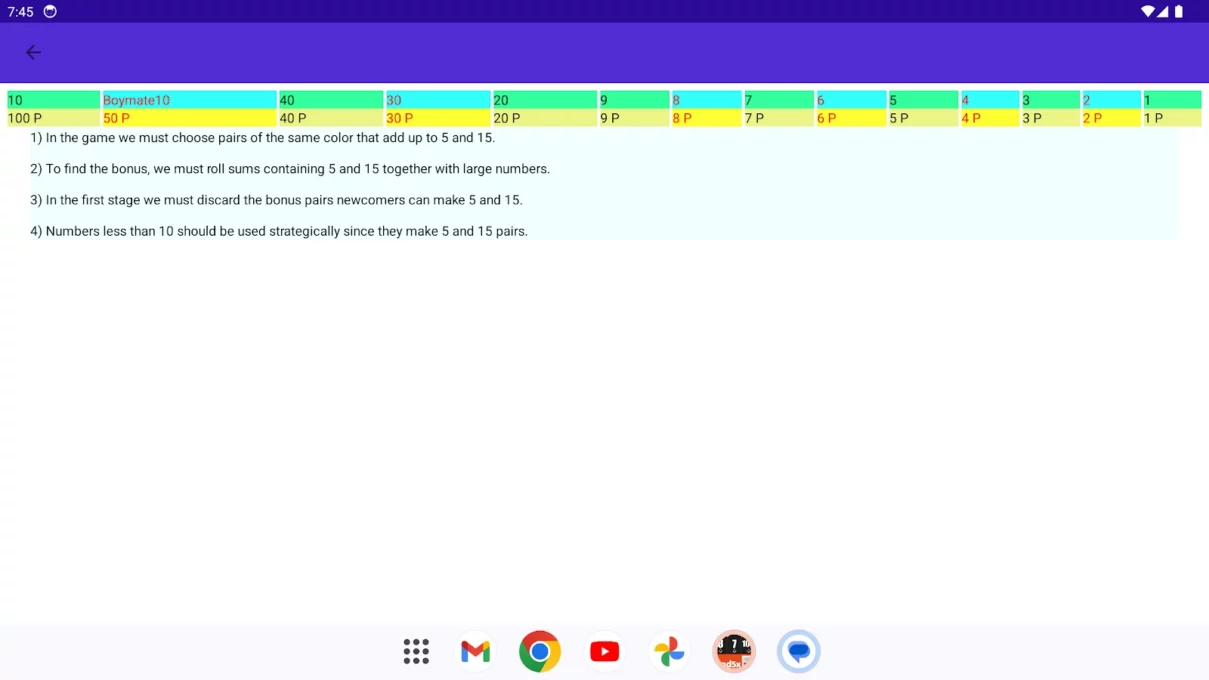This screenshot has height=680, width=1209.
Task: Open the Messages chat bubble icon
Action: point(798,651)
